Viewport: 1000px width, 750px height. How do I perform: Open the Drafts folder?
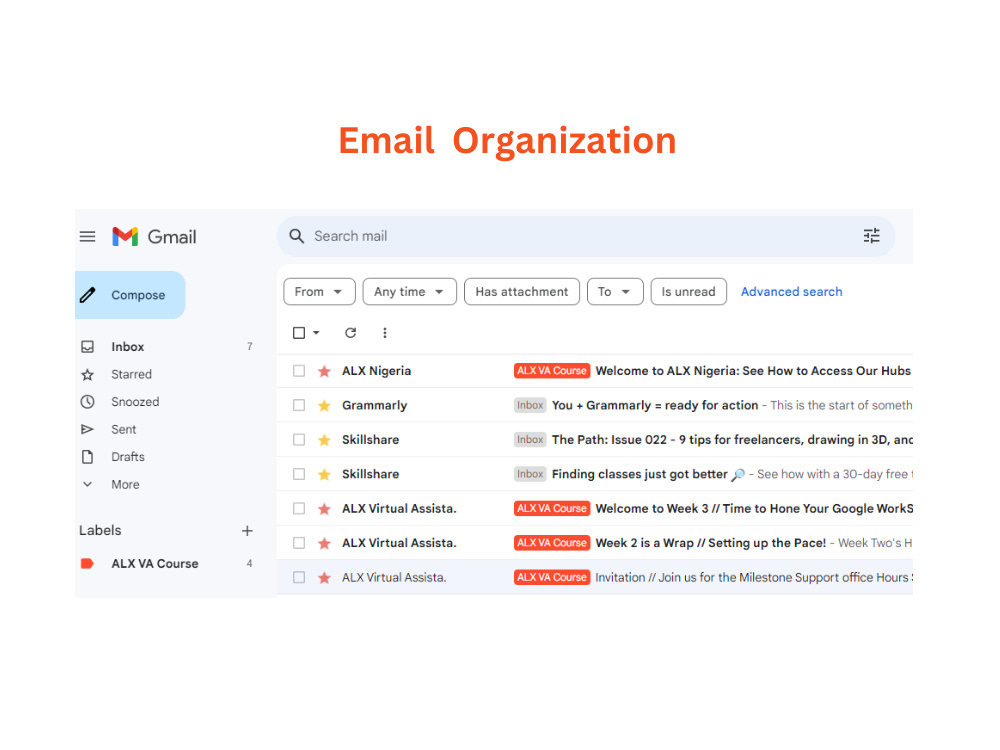[x=128, y=457]
